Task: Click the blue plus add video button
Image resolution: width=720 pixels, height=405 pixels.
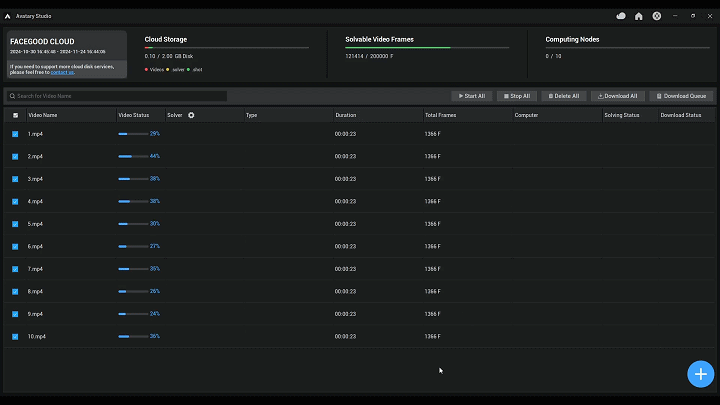Action: [x=700, y=374]
